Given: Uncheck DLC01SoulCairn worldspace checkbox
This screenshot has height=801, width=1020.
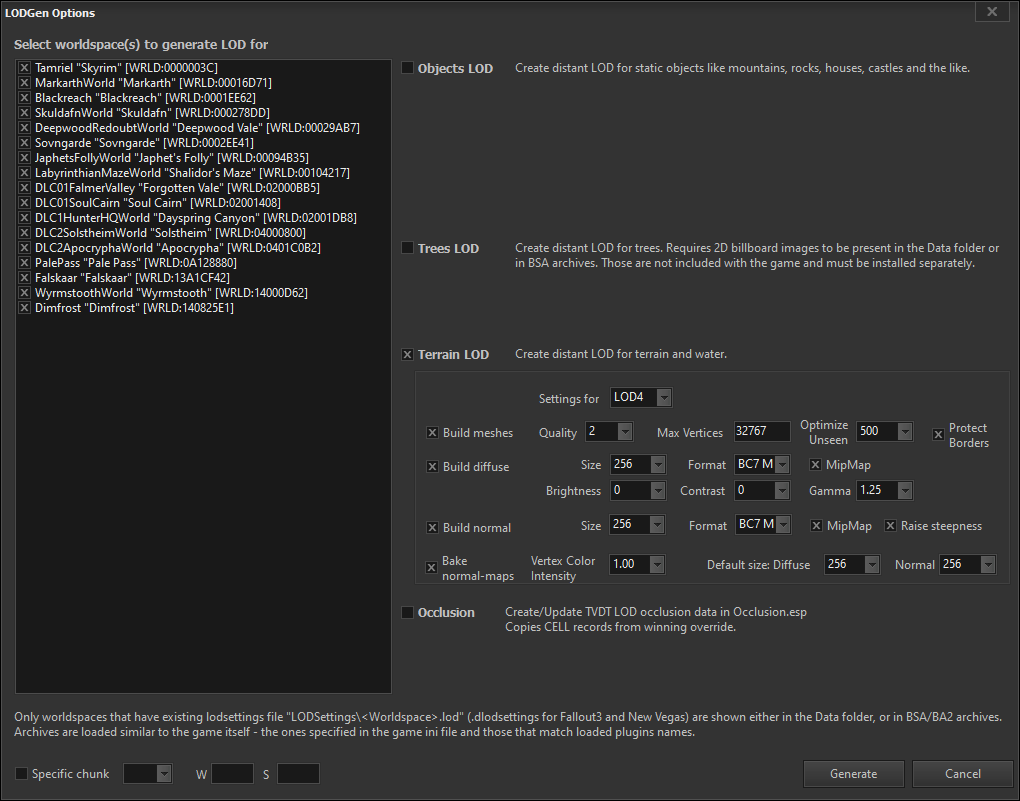Looking at the screenshot, I should (x=24, y=202).
